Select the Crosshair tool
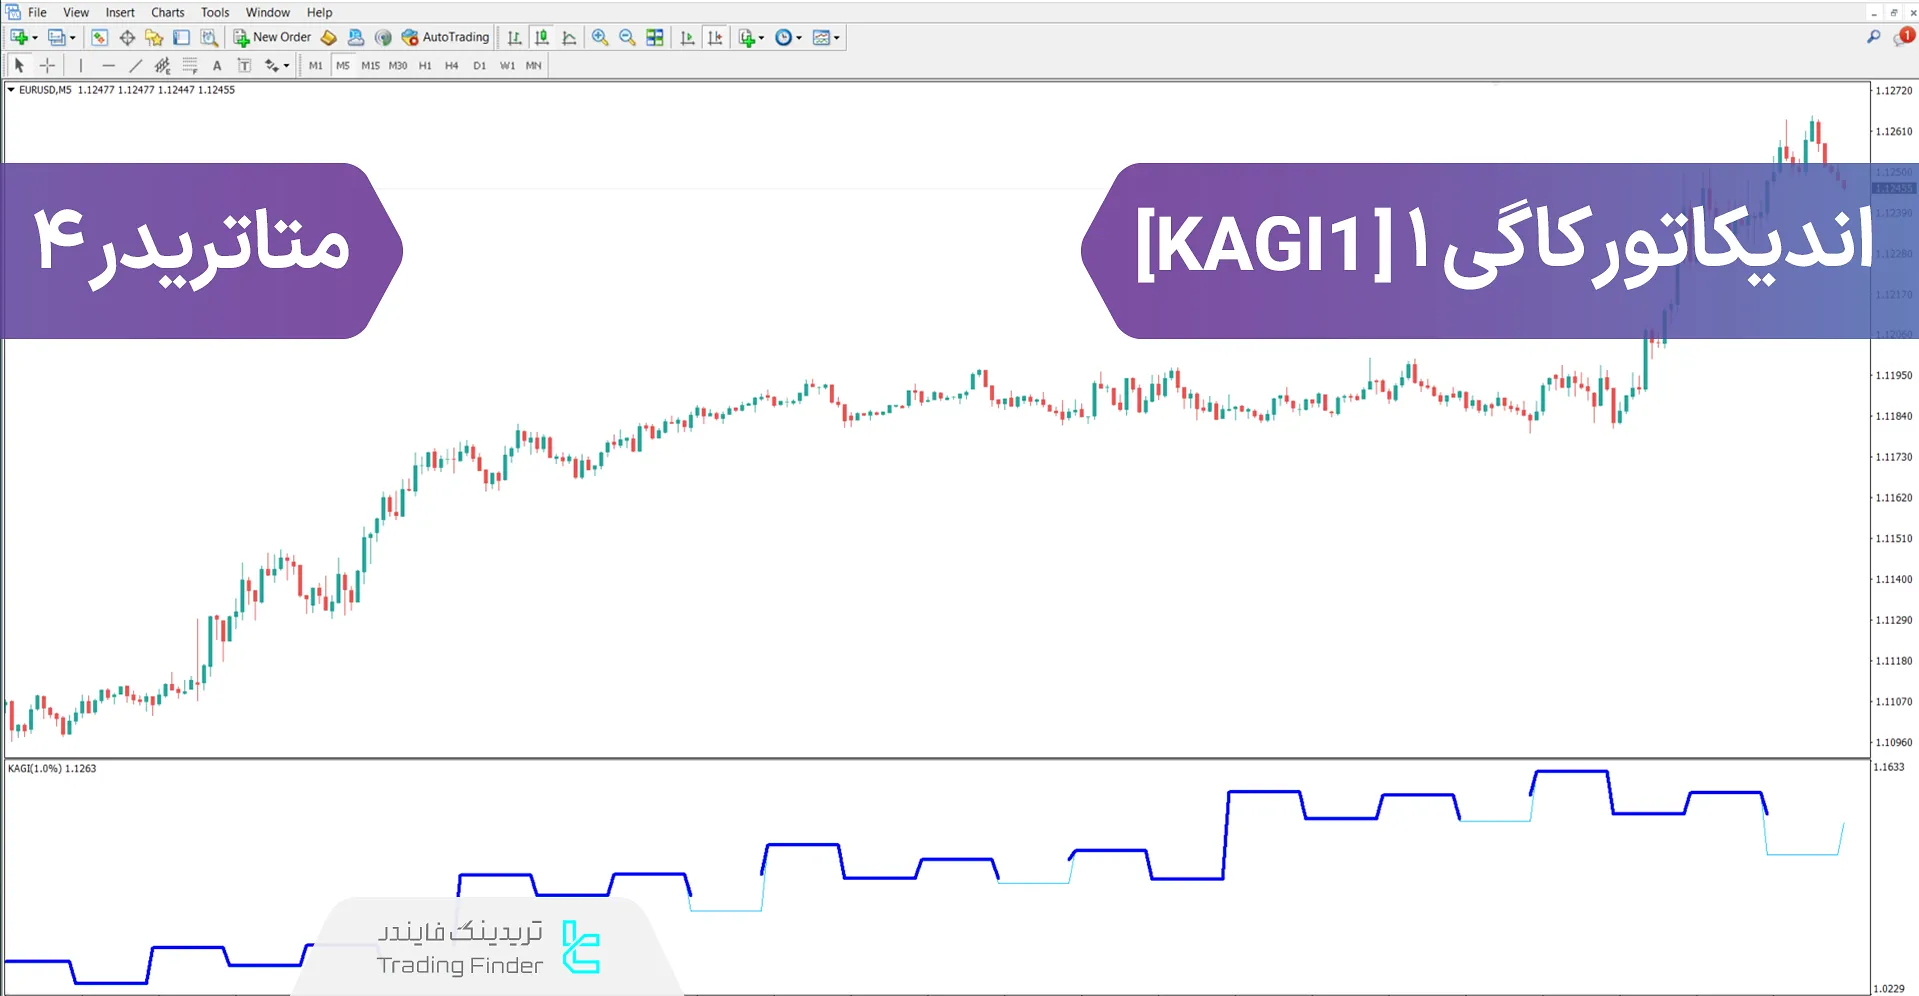Viewport: 1919px width, 996px height. (x=47, y=64)
